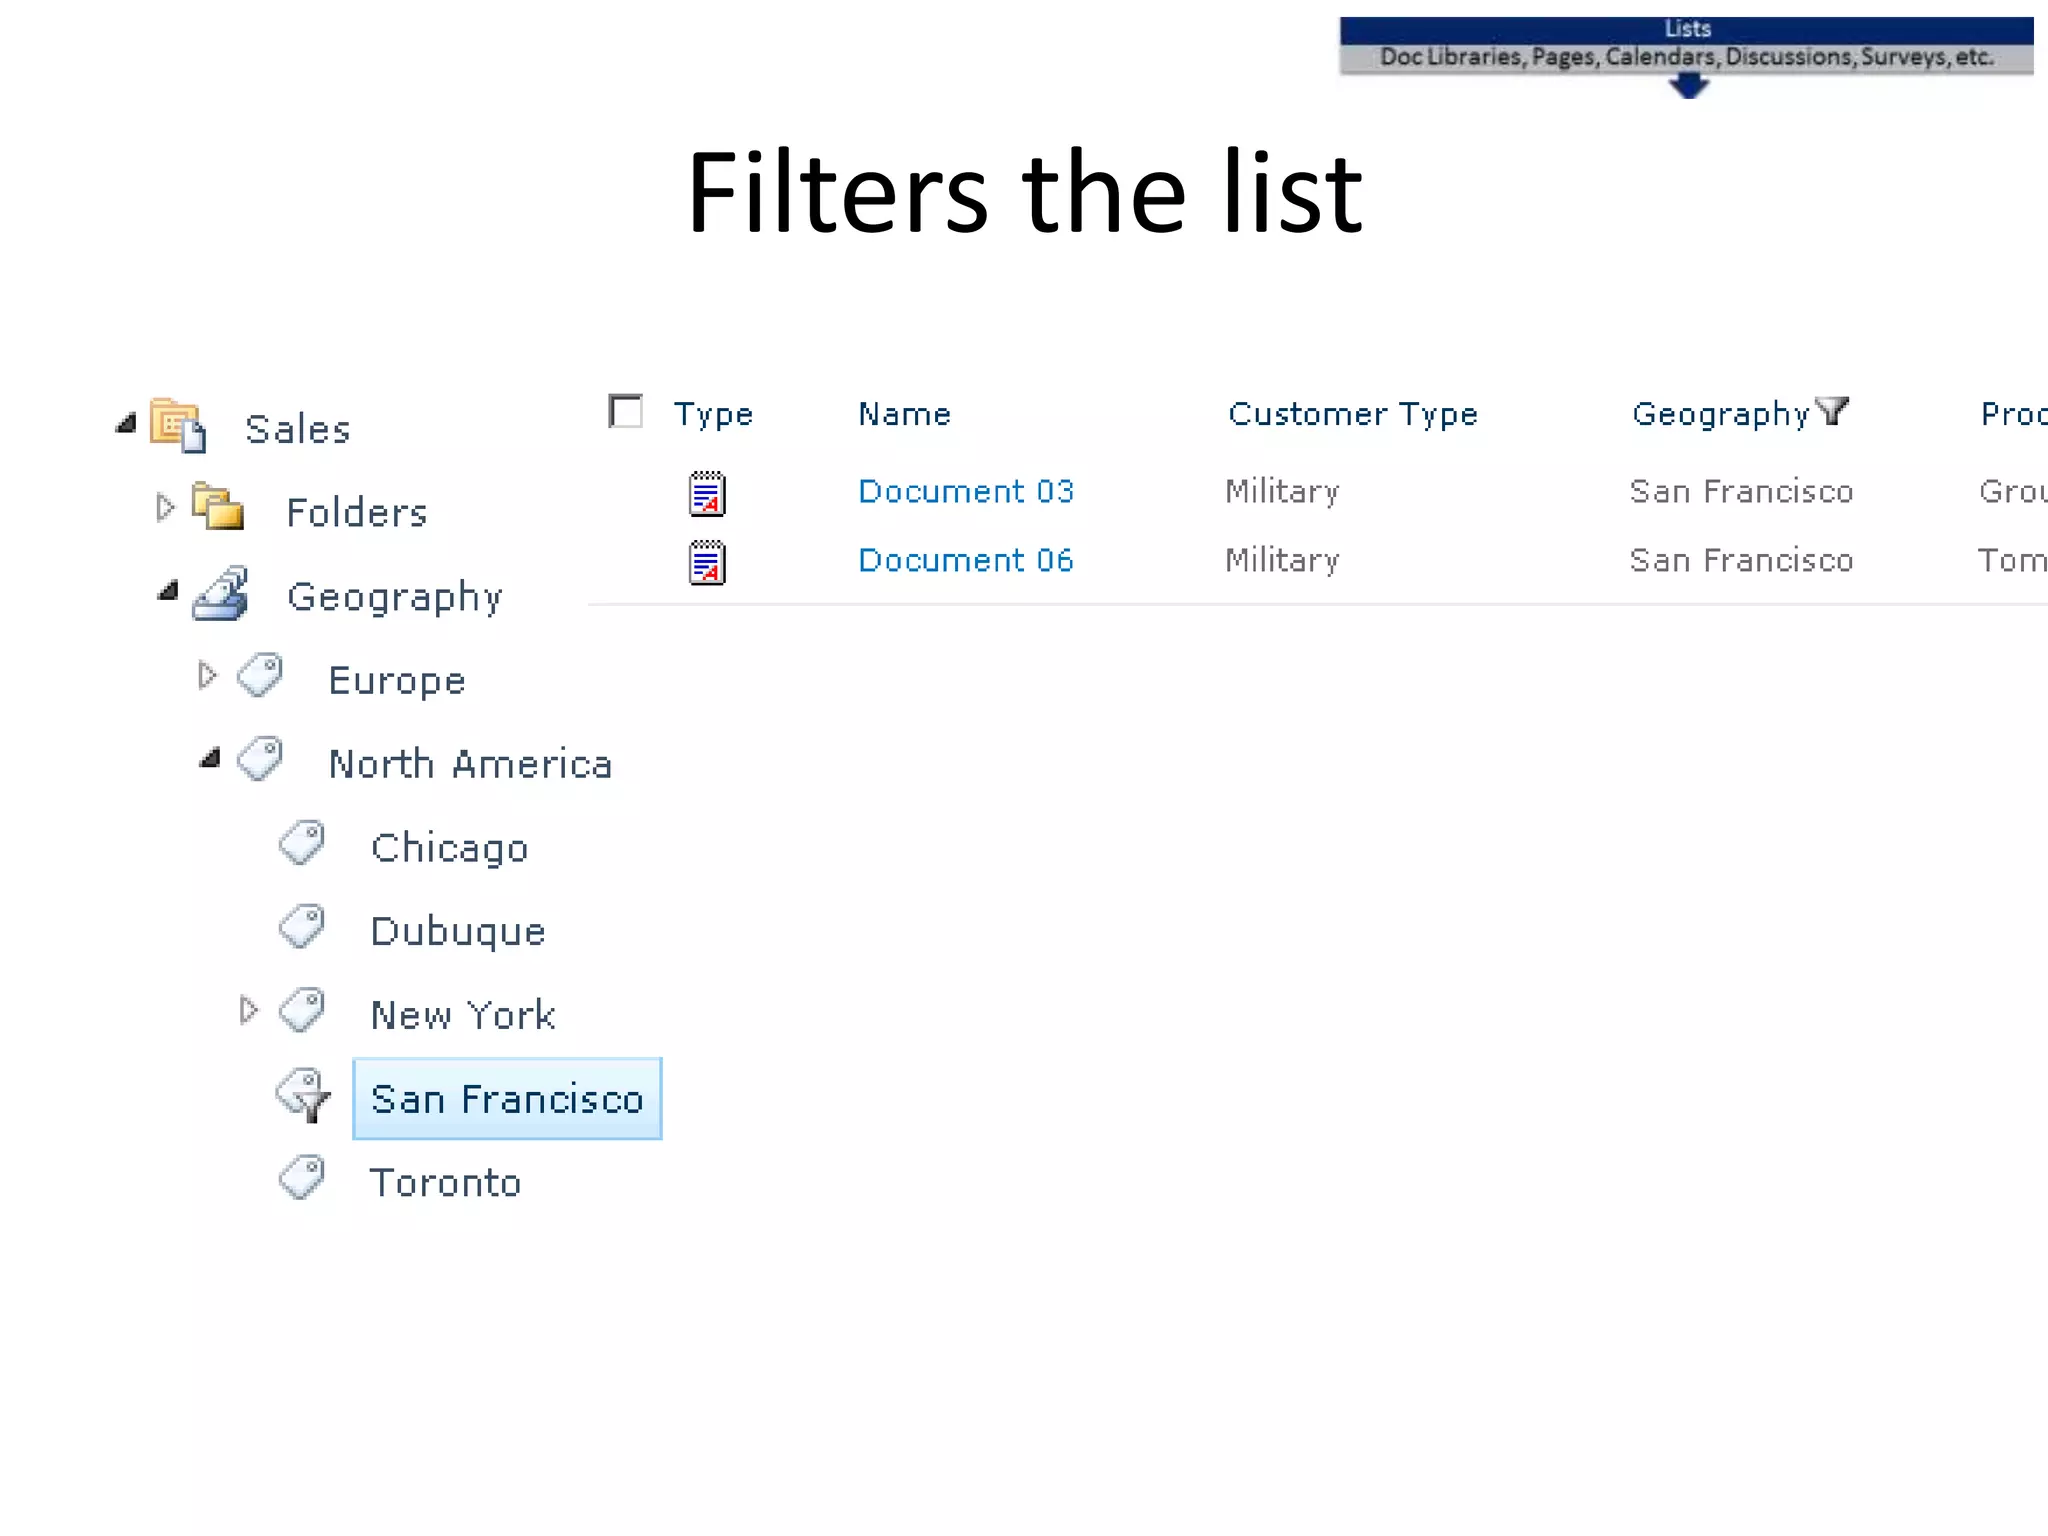The height and width of the screenshot is (1536, 2048).
Task: Click San Francisco cell in Document 03 row
Action: pos(1741,491)
